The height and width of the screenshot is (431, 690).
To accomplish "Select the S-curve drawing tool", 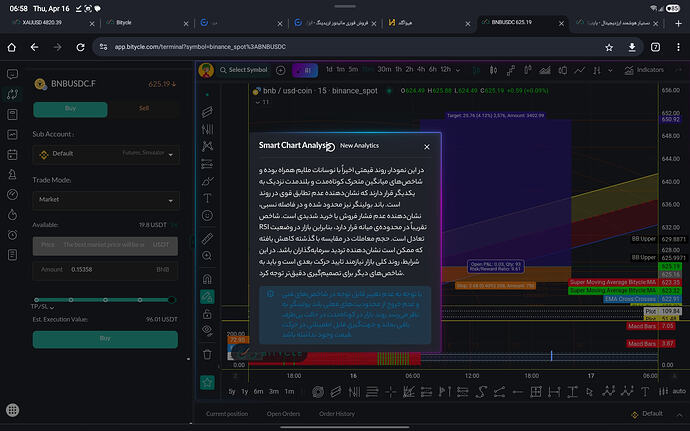I will pos(481,391).
